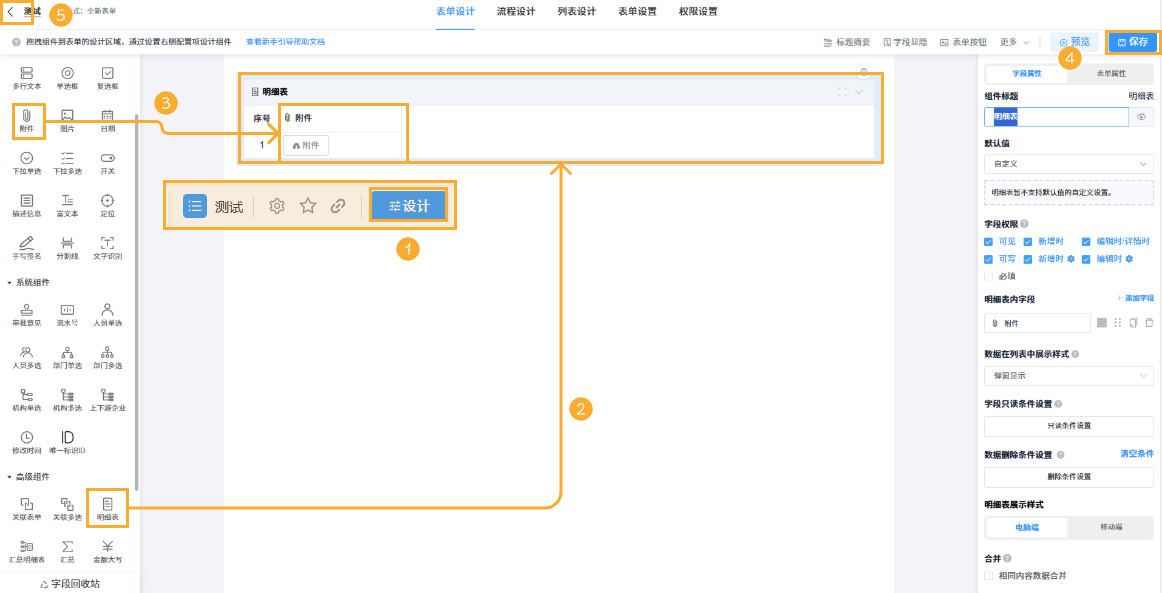Open the 表单属性 tab
Image resolution: width=1162 pixels, height=593 pixels.
tap(1111, 74)
